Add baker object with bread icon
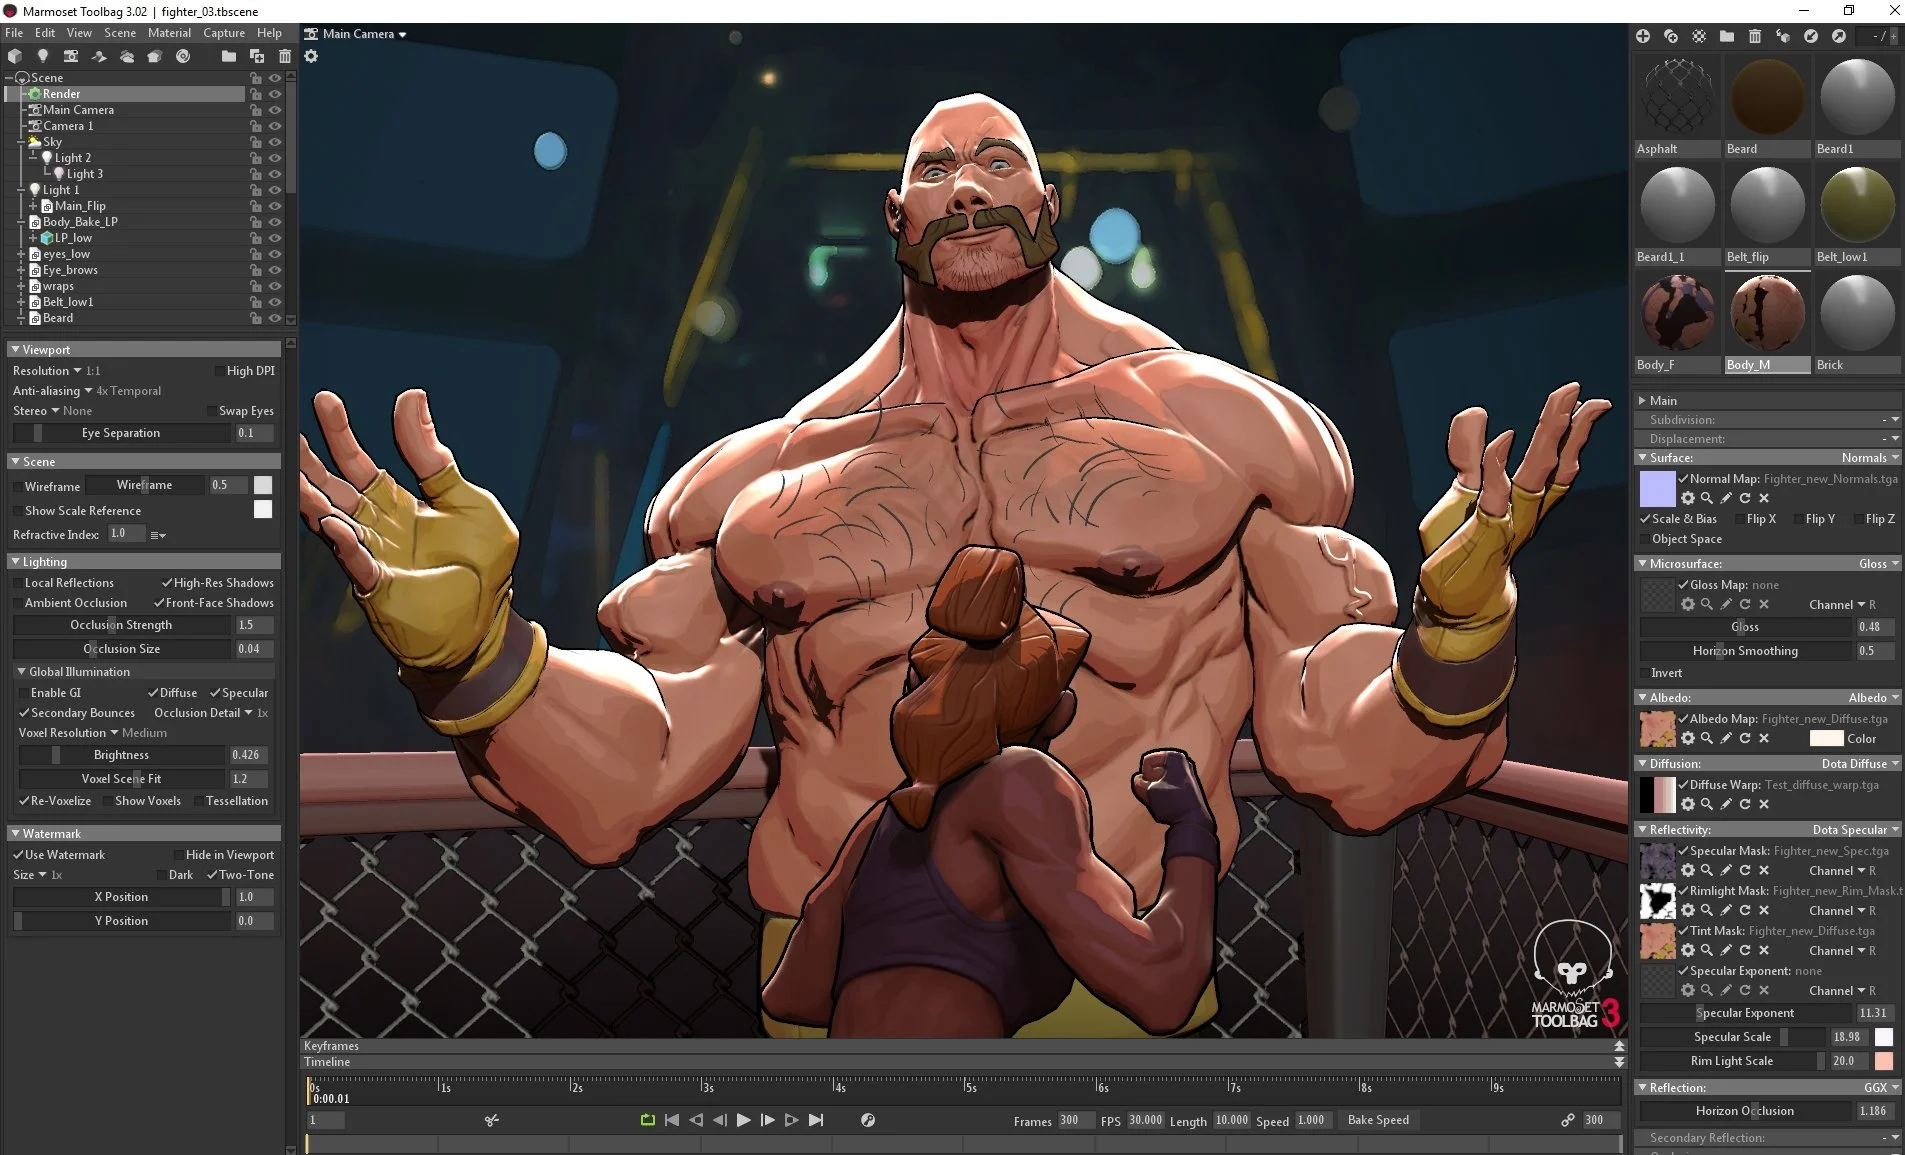 [155, 56]
